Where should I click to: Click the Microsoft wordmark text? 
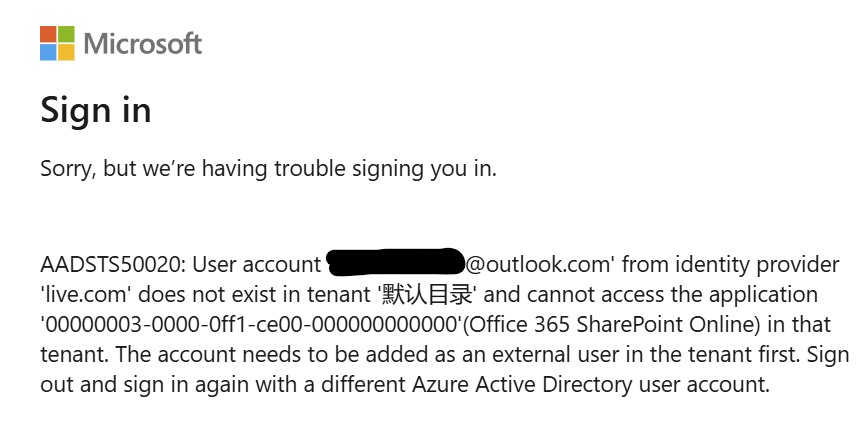point(143,44)
